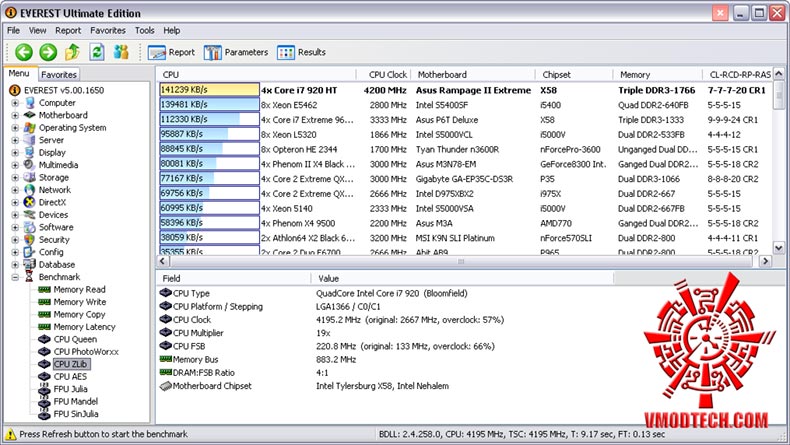
Task: Switch to the Favorites tab
Action: (59, 74)
